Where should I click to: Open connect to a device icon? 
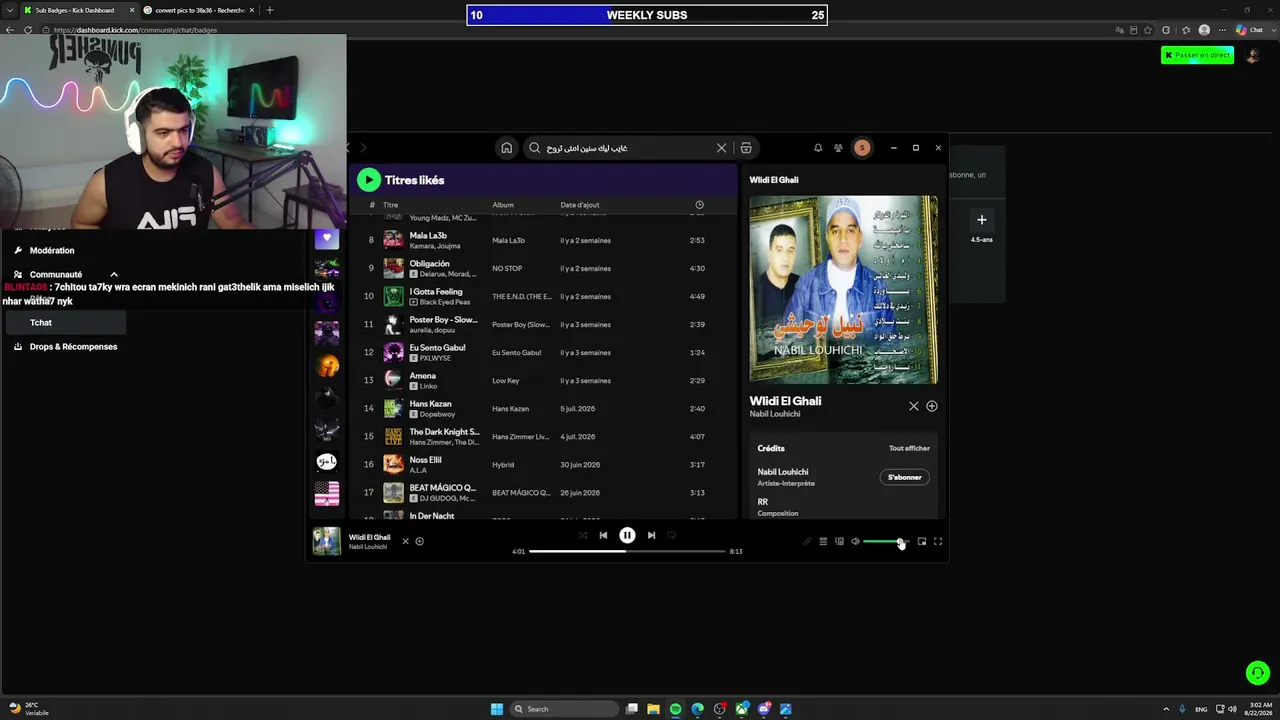839,542
